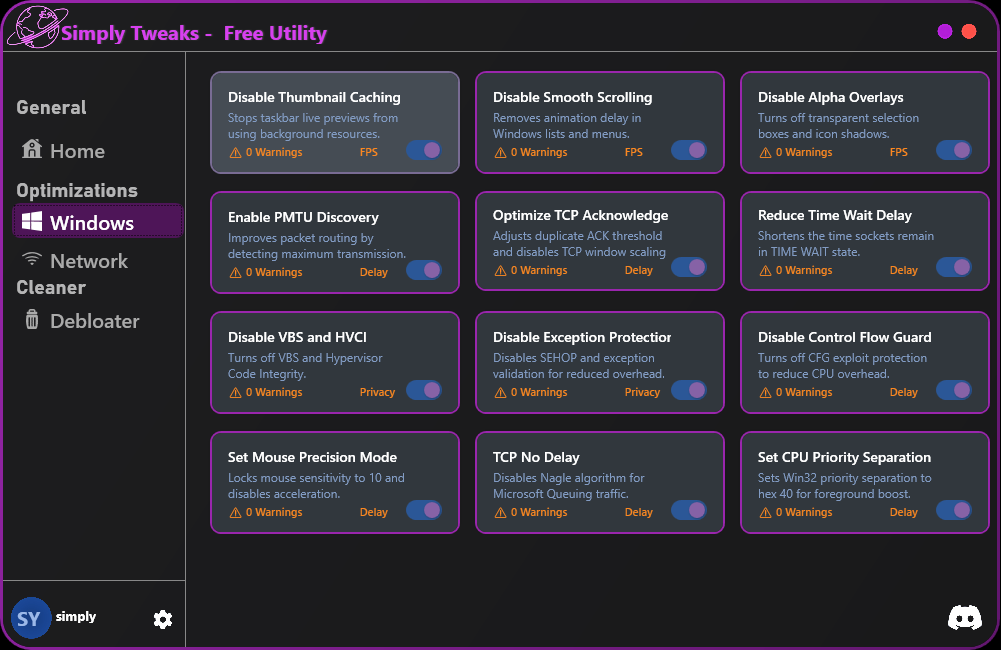Click the FPS tag on Disable Smooth Scrolling
1001x650 pixels.
[x=633, y=153]
